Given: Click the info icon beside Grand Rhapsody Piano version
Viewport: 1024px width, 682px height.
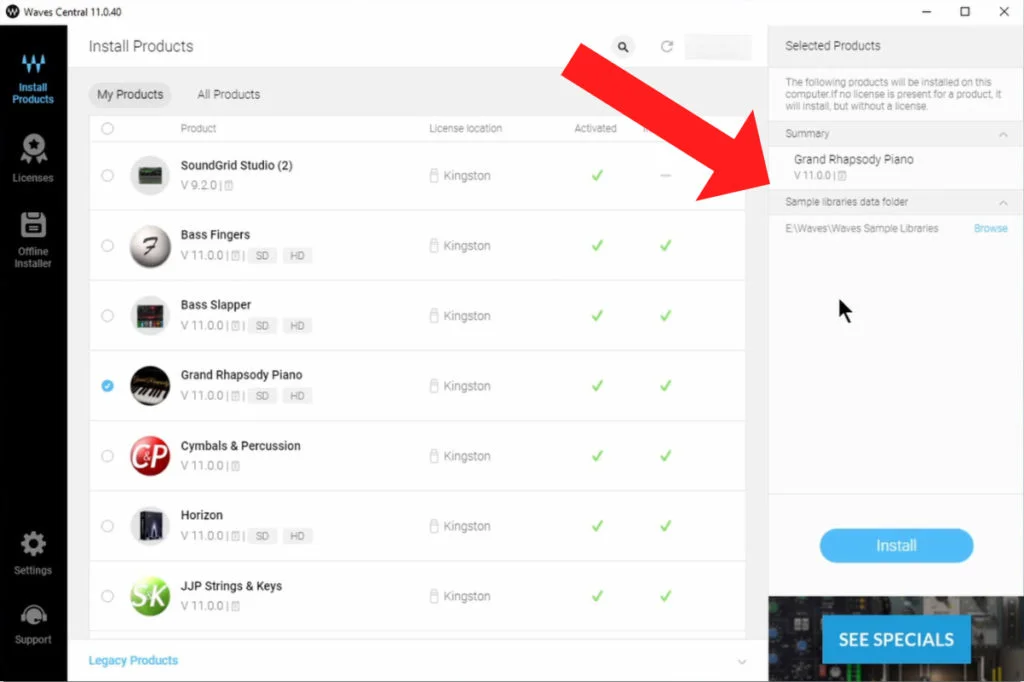Looking at the screenshot, I should point(235,396).
